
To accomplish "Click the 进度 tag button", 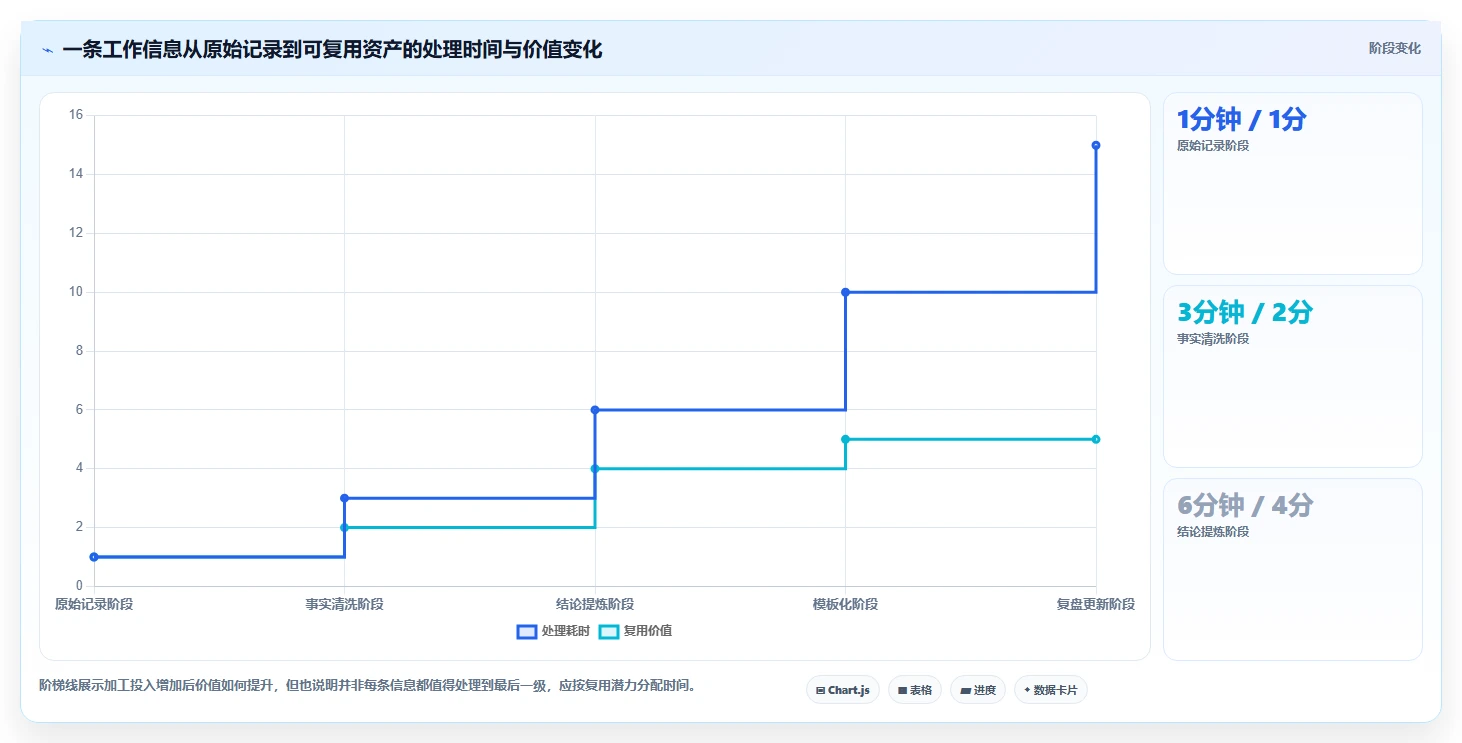I will 978,690.
